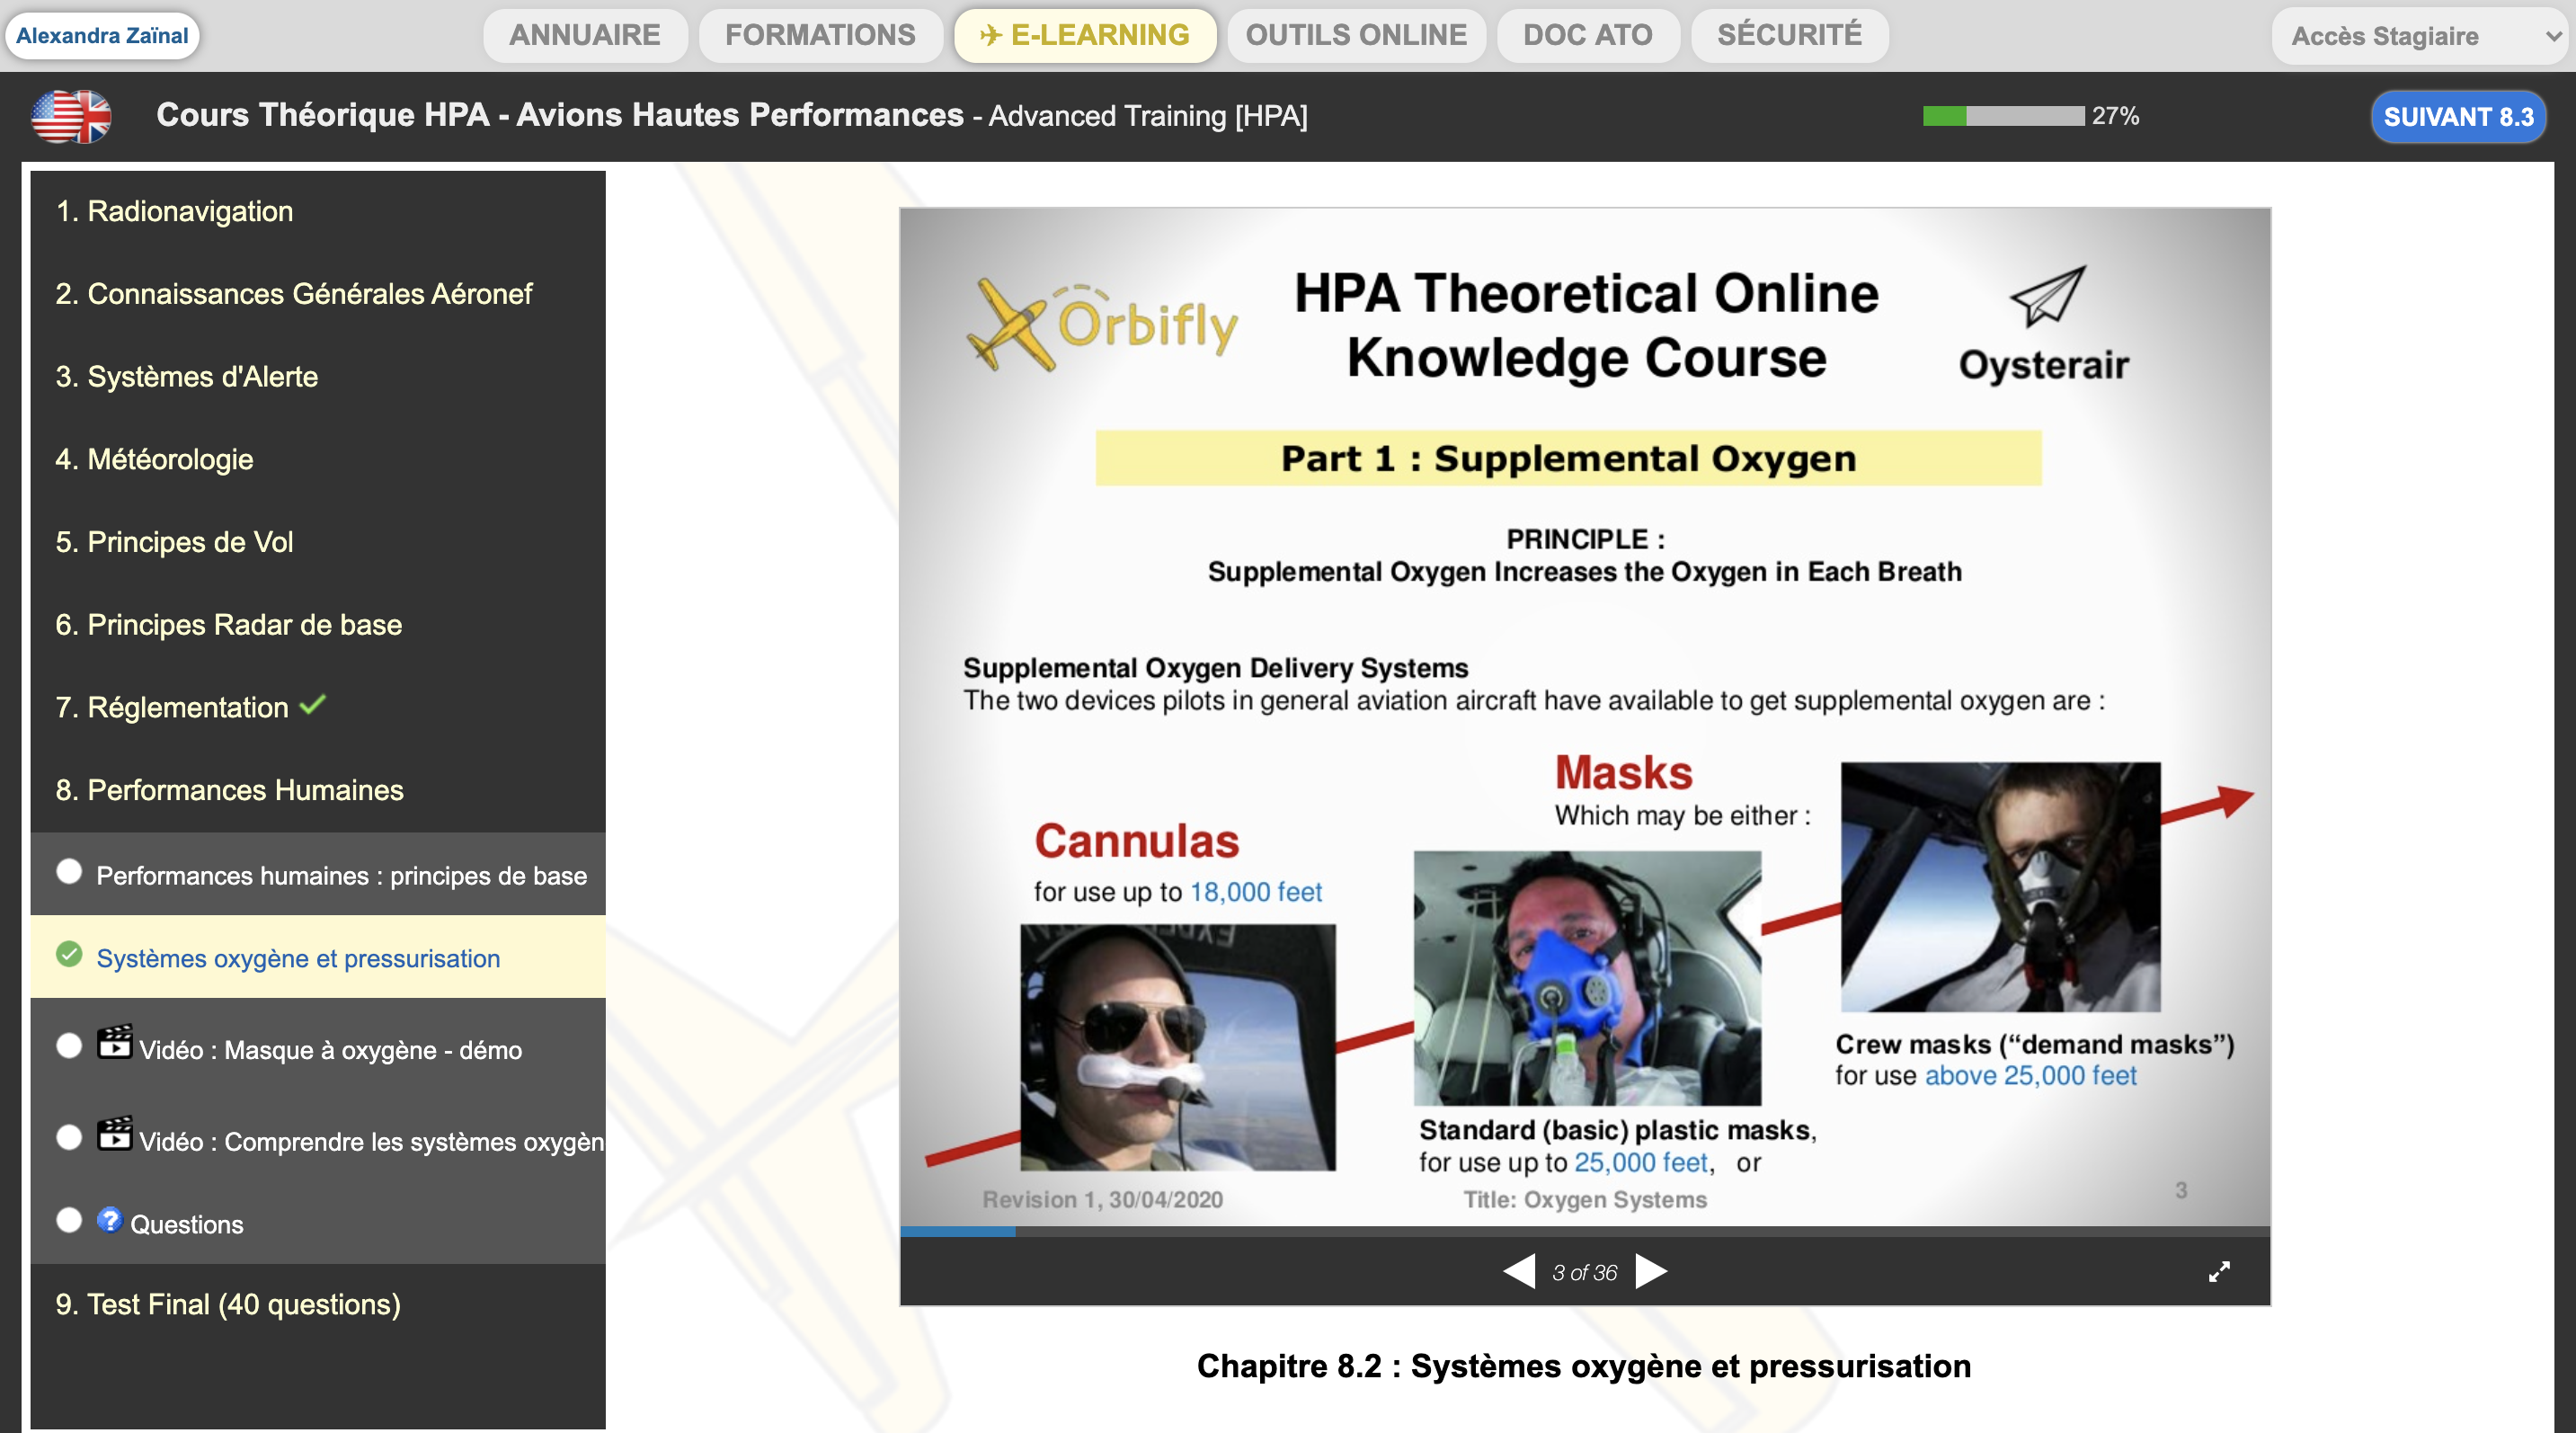Click the US/UK language flag icon
Image resolution: width=2576 pixels, height=1433 pixels.
pyautogui.click(x=71, y=116)
